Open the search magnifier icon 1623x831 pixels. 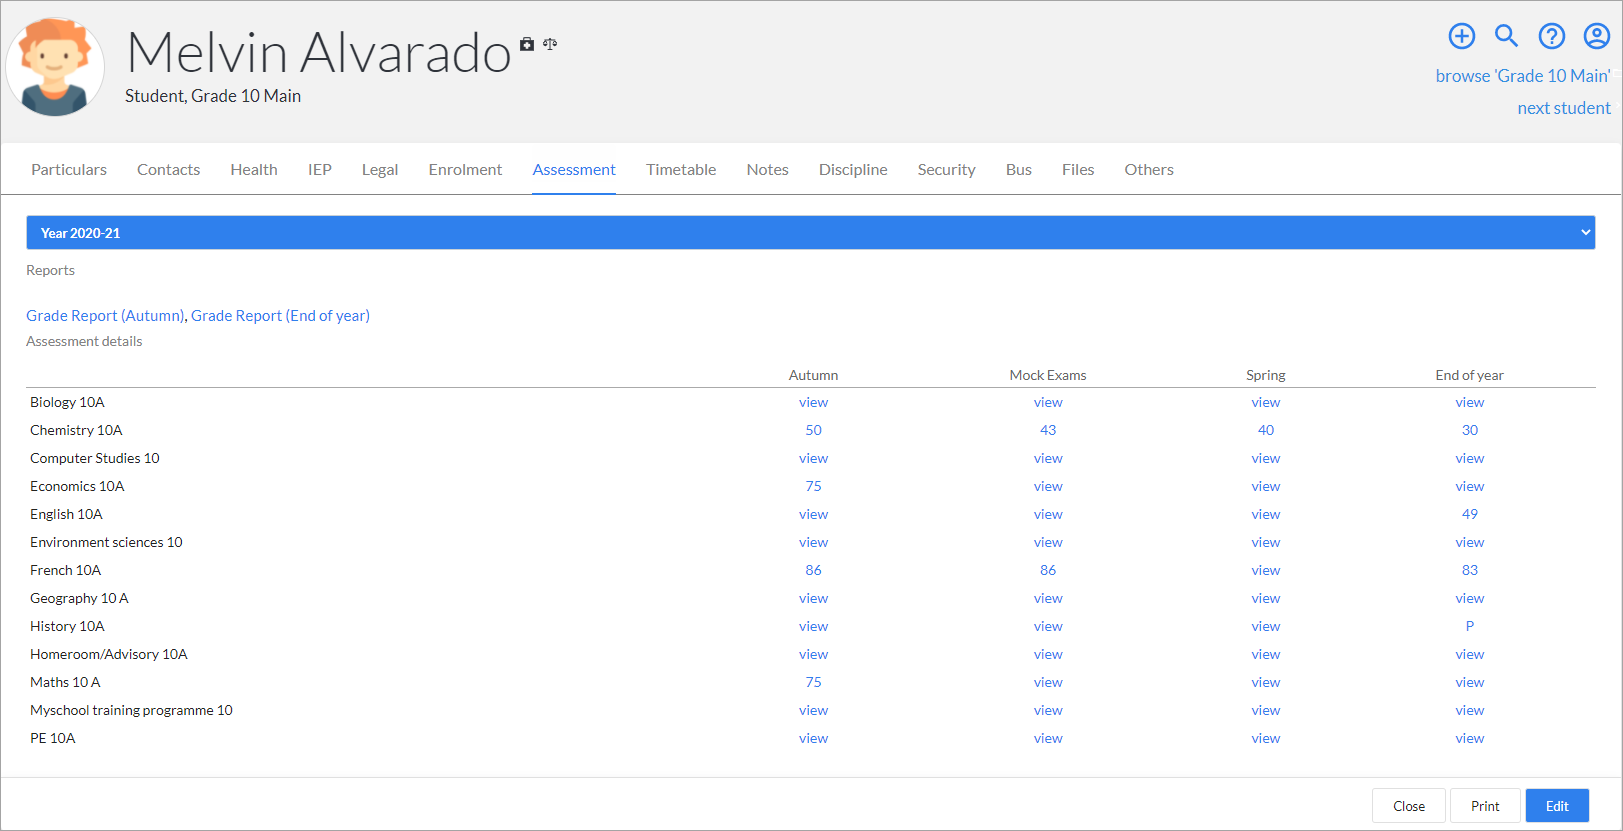click(x=1507, y=36)
